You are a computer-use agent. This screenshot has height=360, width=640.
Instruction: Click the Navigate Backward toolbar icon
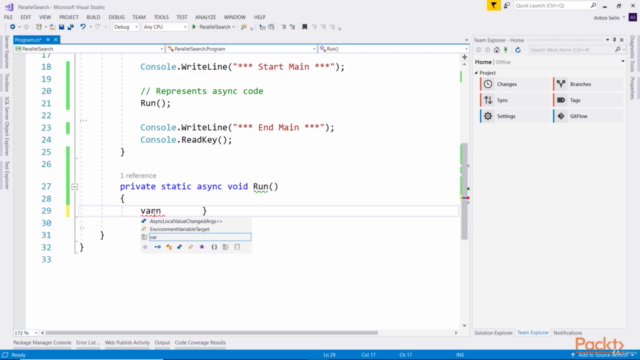pyautogui.click(x=12, y=27)
